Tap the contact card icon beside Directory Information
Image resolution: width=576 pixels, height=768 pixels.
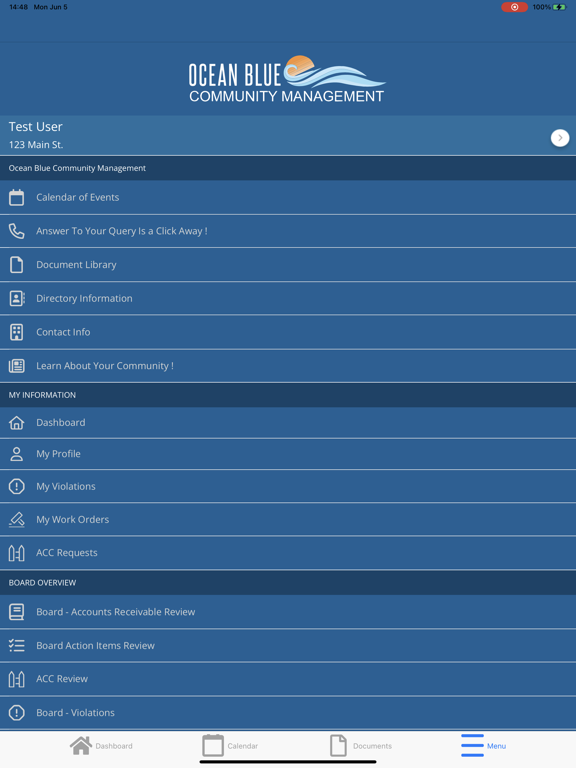pos(17,298)
